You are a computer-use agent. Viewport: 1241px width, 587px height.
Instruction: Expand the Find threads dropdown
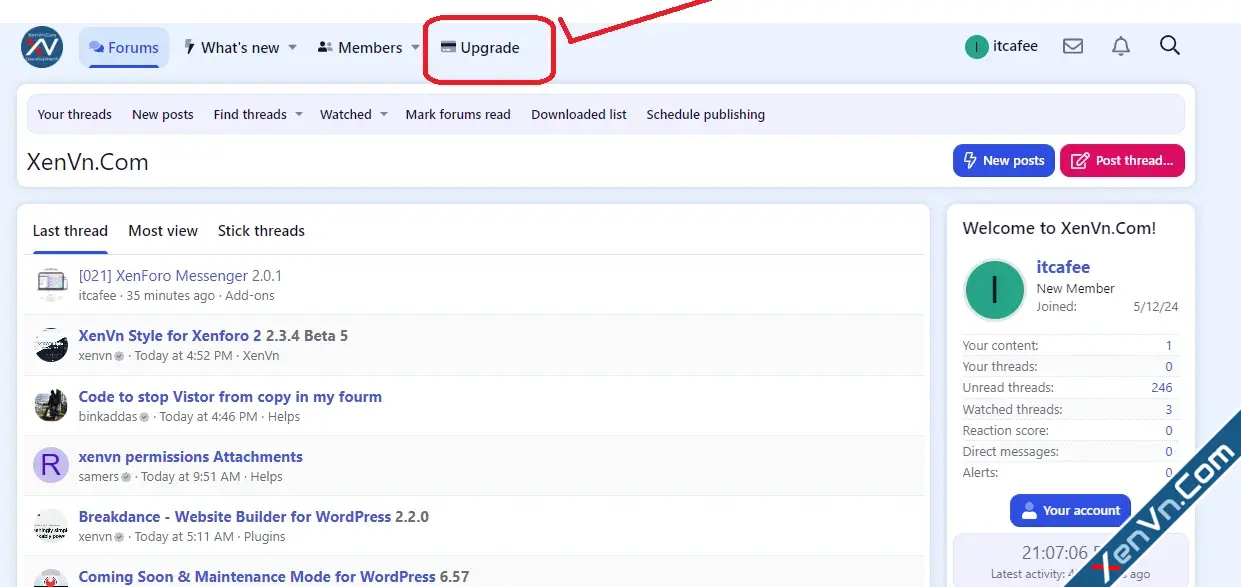coord(298,114)
